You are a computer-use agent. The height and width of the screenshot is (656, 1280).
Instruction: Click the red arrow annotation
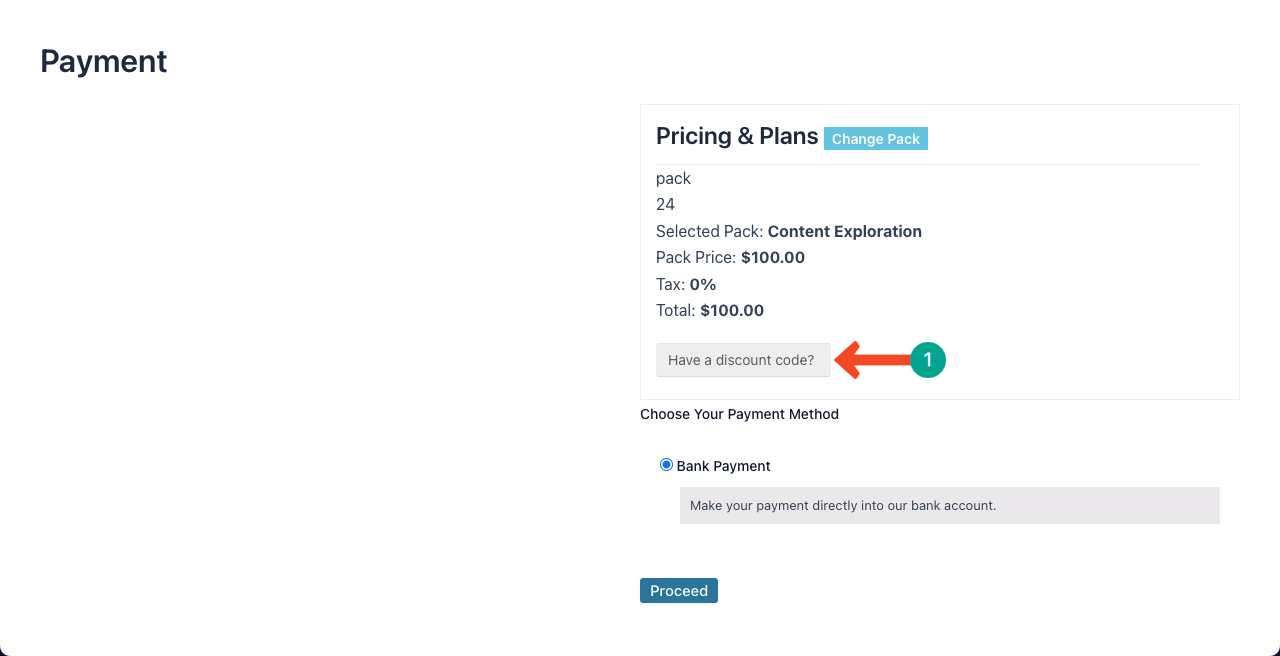(x=872, y=360)
